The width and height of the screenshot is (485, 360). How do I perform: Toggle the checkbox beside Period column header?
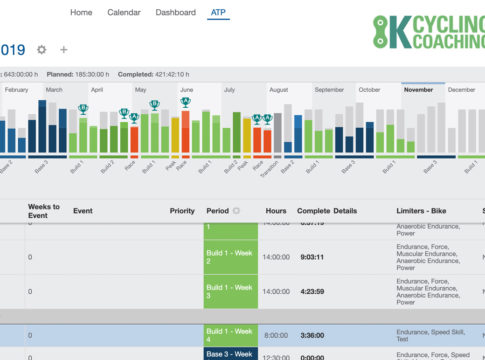tap(236, 211)
